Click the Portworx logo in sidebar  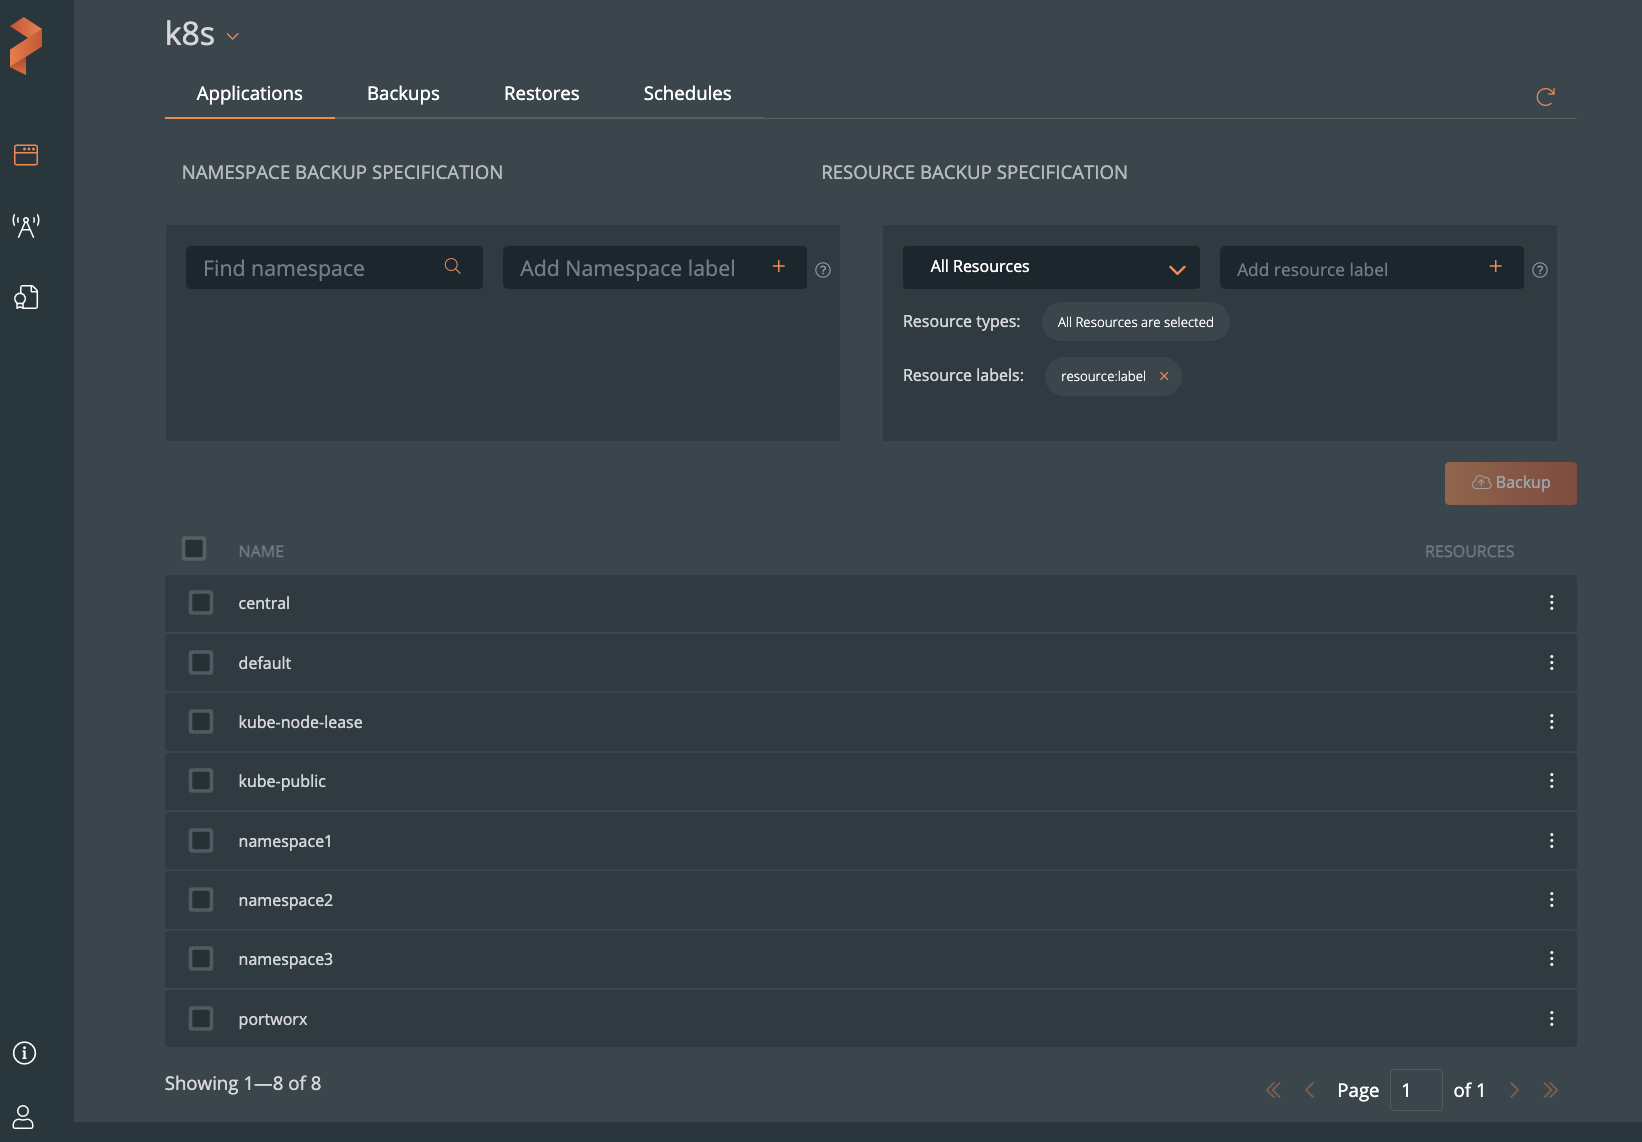(x=26, y=46)
